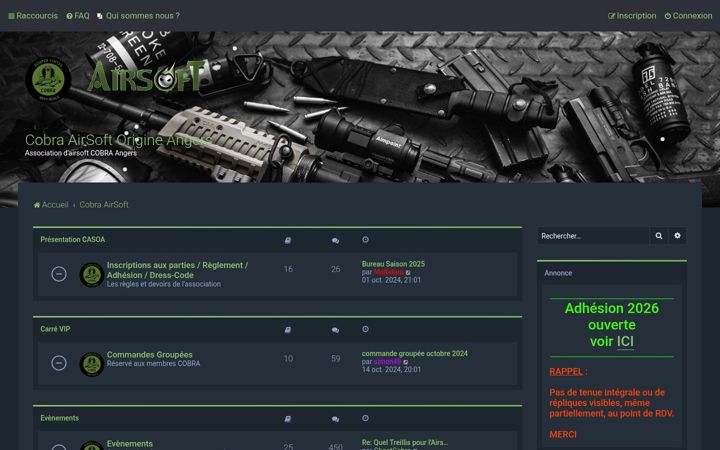View the purple author profile under commande groupée

[387, 361]
